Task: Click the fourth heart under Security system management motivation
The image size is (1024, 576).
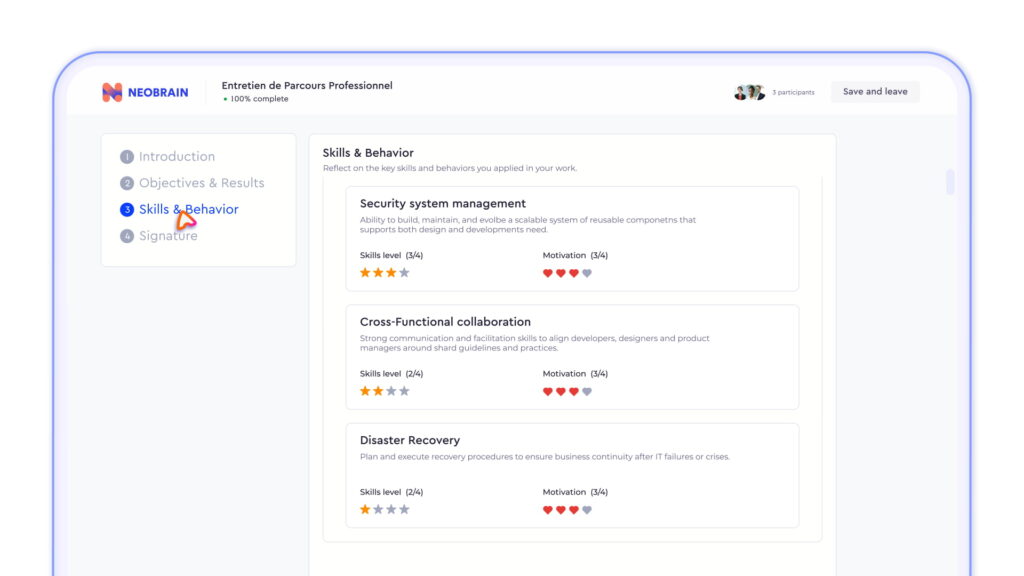Action: [x=587, y=272]
